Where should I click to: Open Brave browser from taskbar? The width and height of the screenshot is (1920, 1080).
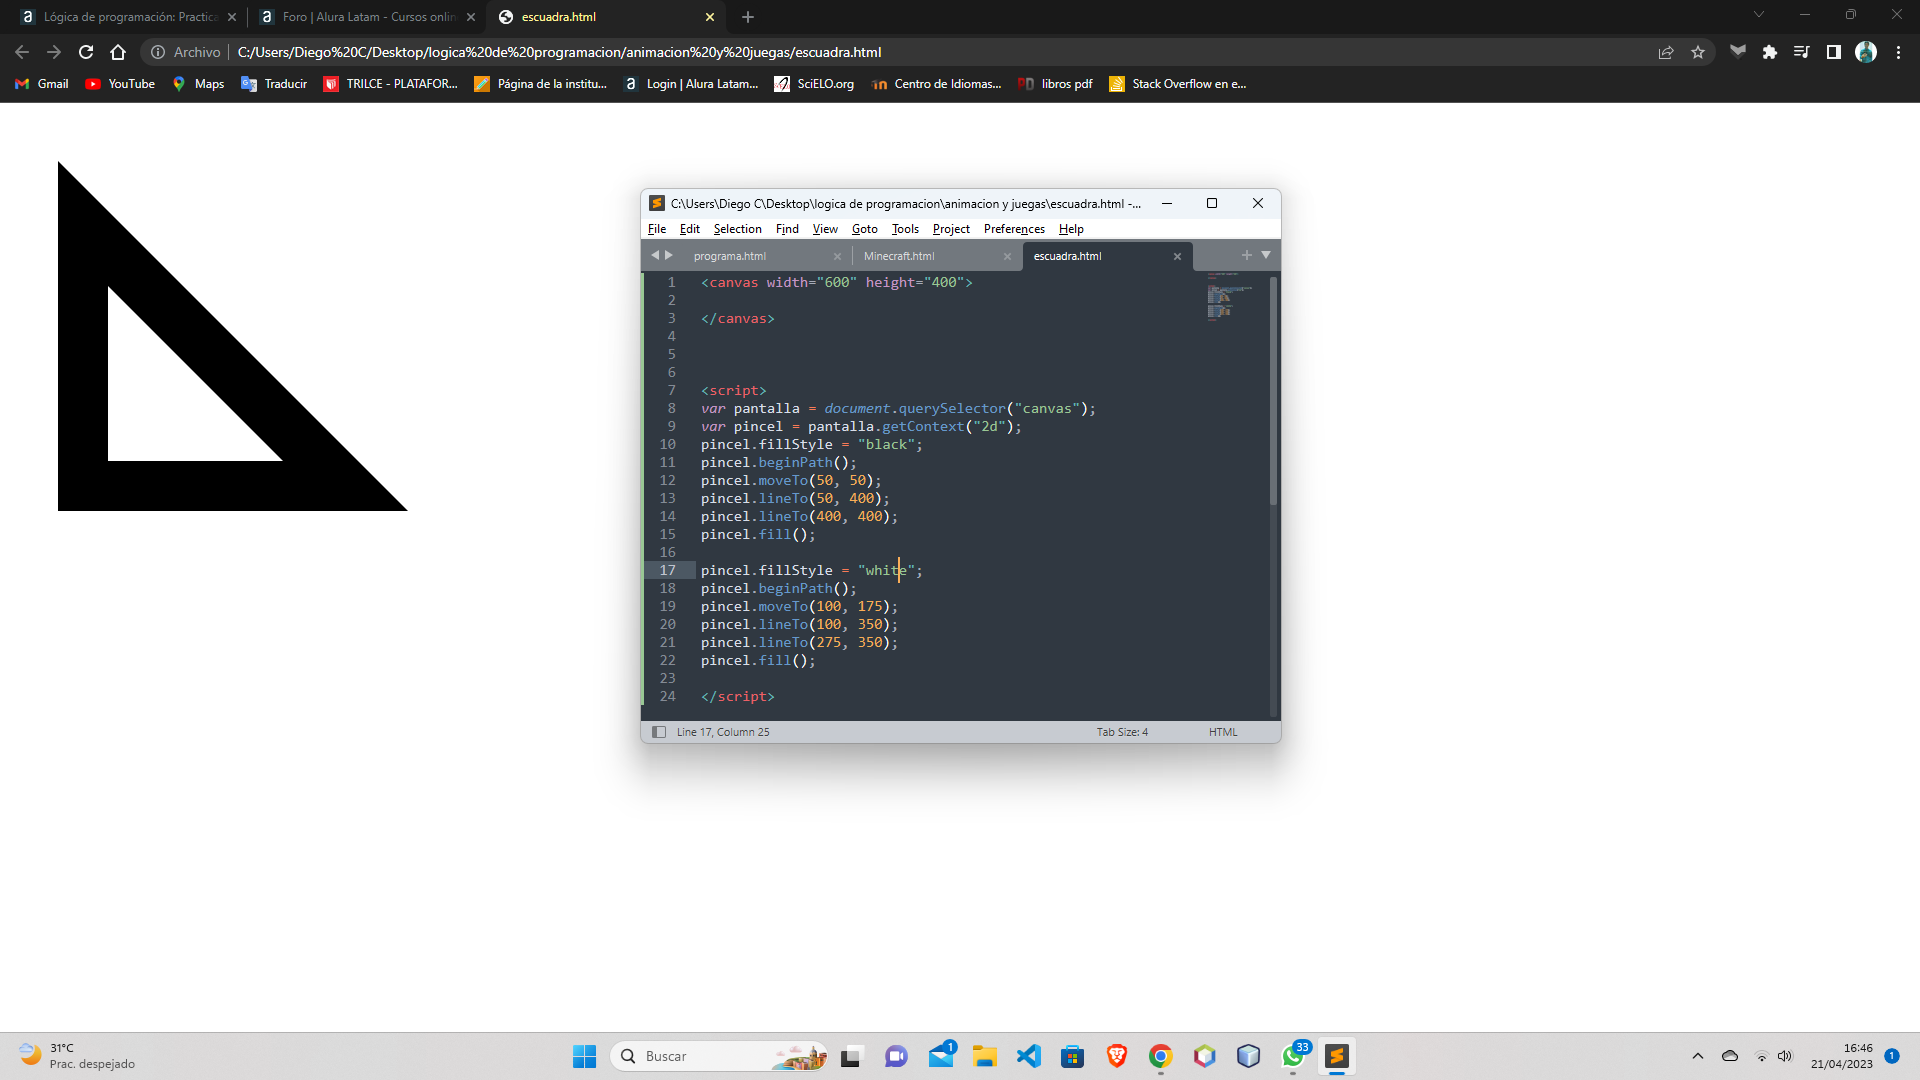[1117, 1056]
